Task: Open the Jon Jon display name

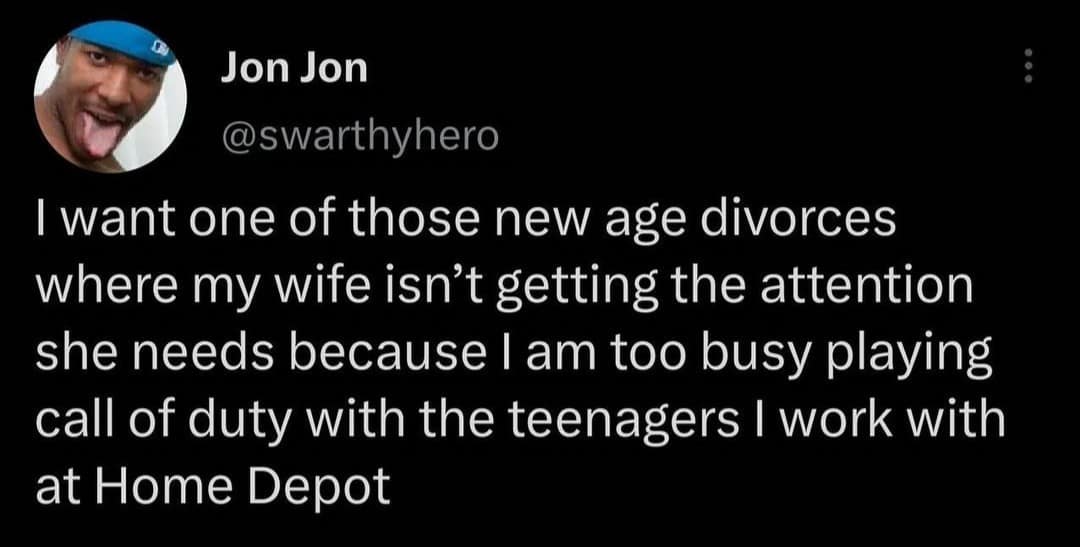Action: point(294,69)
